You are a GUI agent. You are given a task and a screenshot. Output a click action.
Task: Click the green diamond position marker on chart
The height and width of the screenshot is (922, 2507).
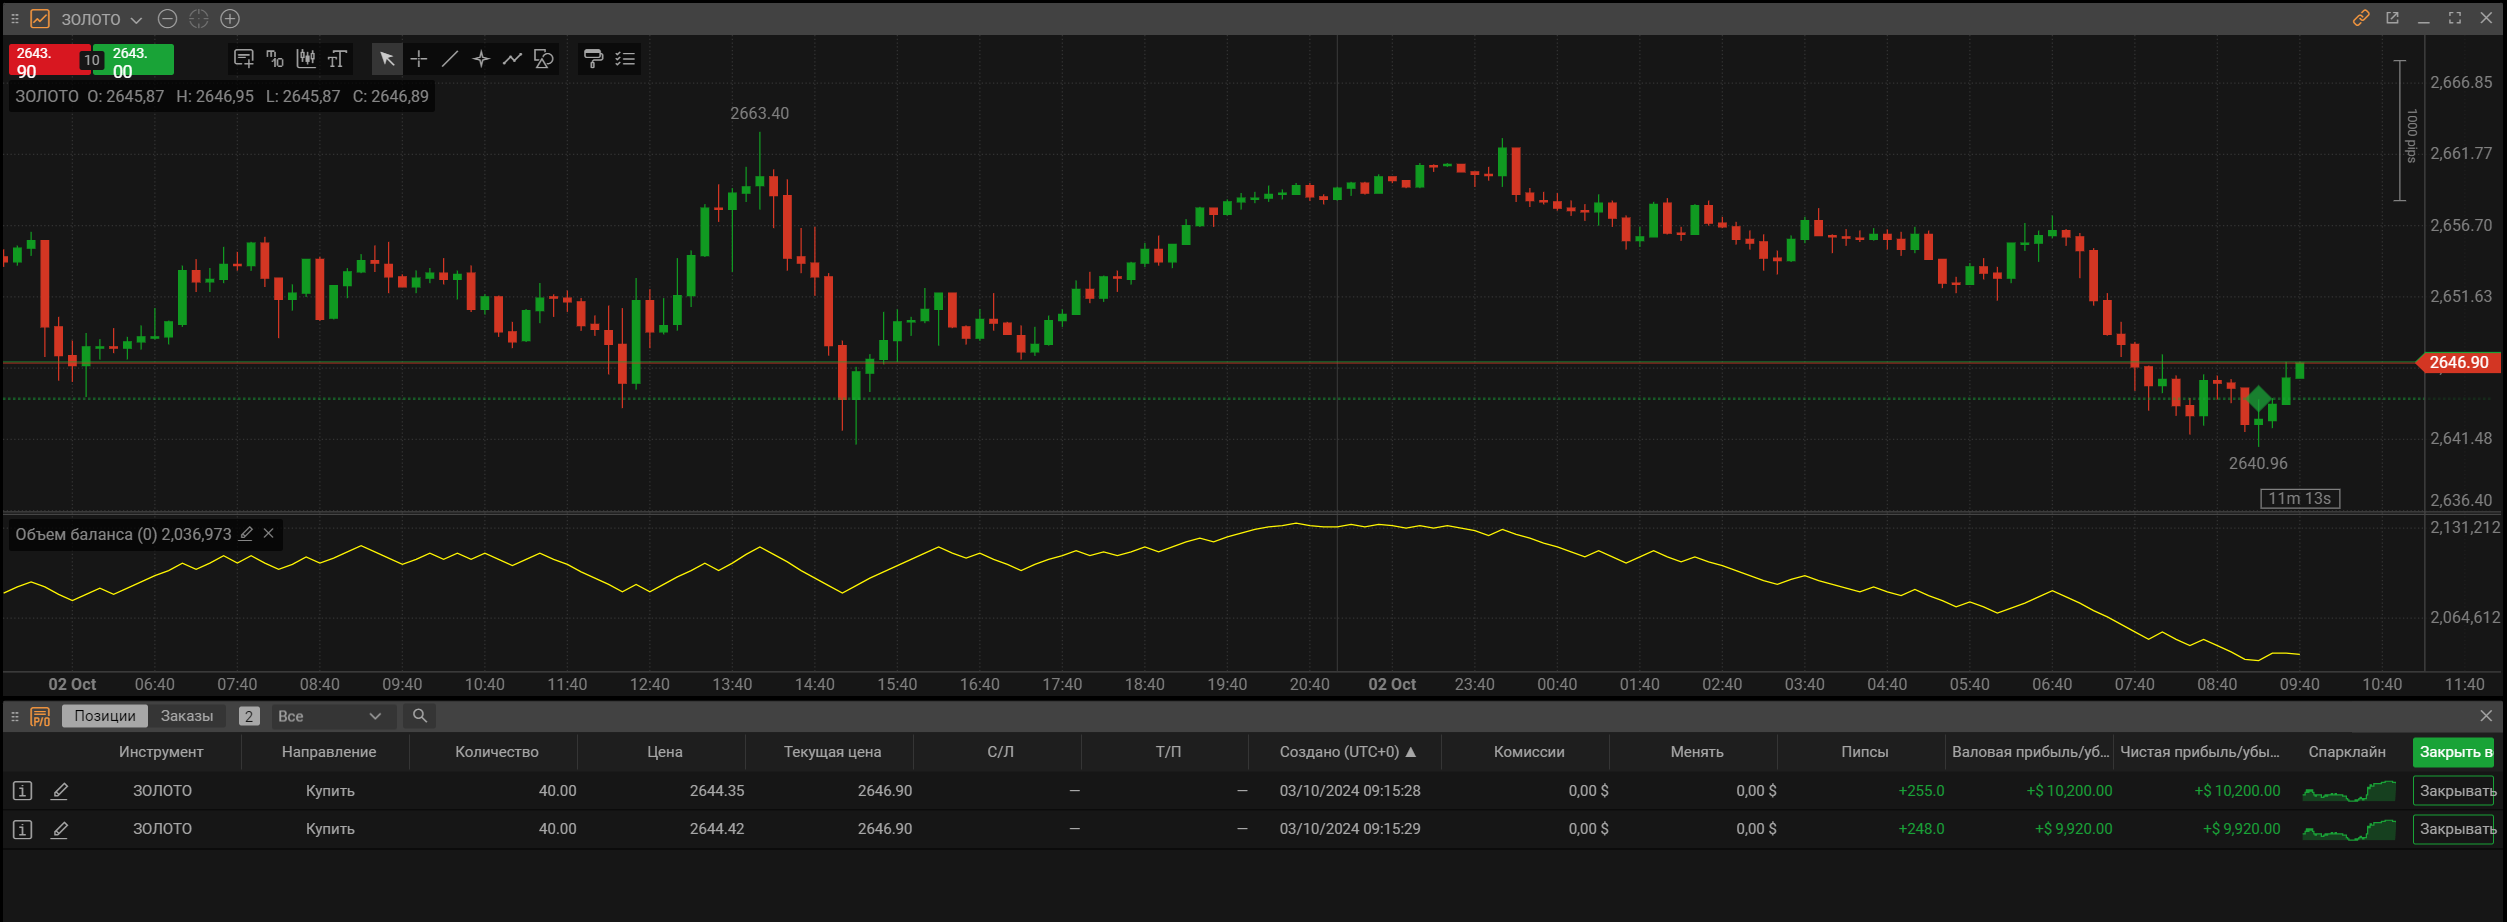[2258, 400]
